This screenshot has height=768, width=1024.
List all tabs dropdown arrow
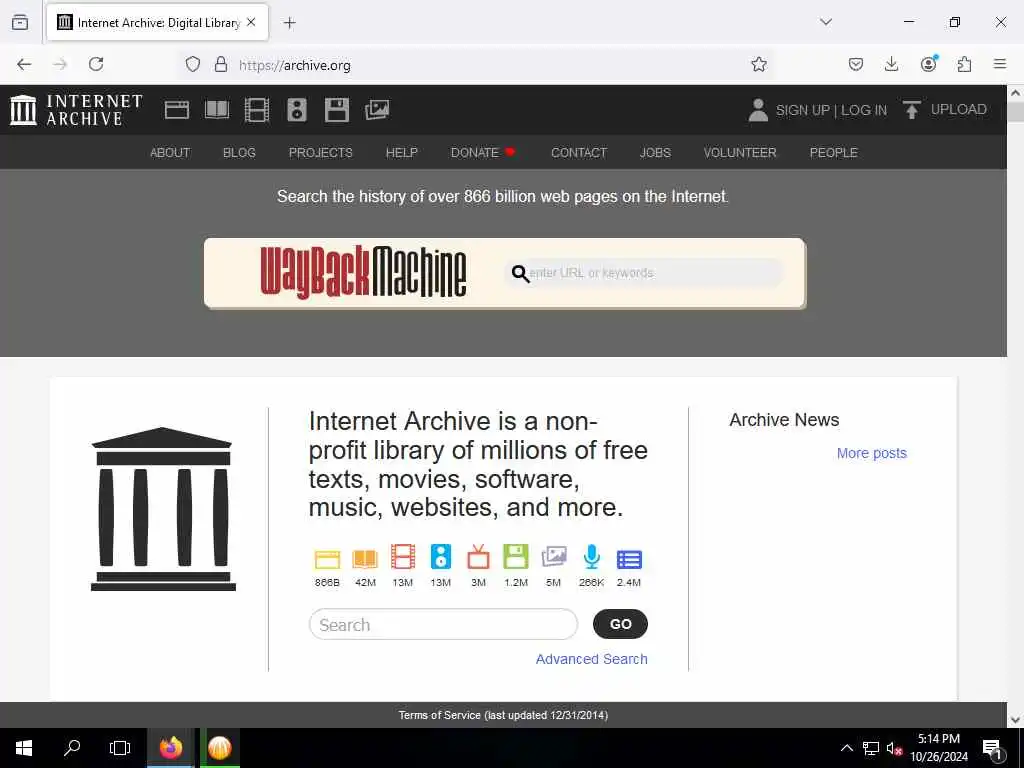(x=826, y=22)
